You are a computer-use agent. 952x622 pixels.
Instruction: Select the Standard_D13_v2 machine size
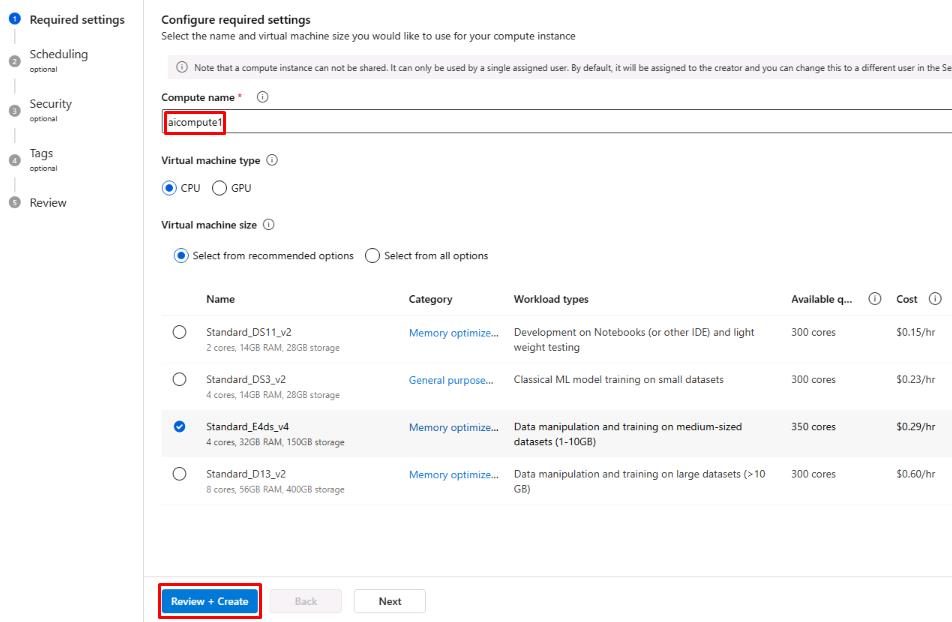[x=179, y=474]
